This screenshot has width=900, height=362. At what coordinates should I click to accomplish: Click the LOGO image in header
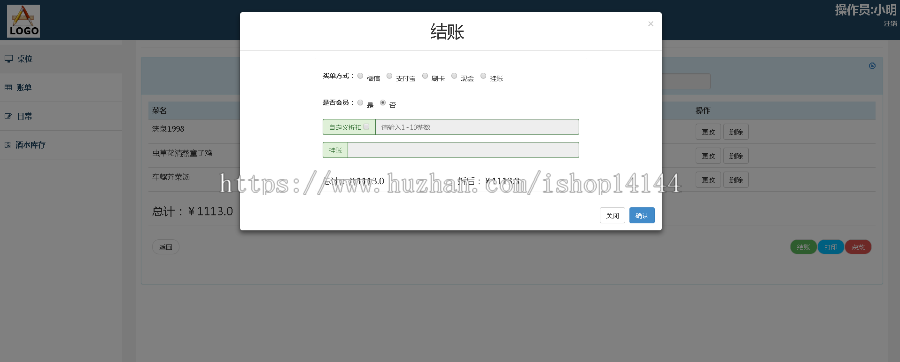24,21
